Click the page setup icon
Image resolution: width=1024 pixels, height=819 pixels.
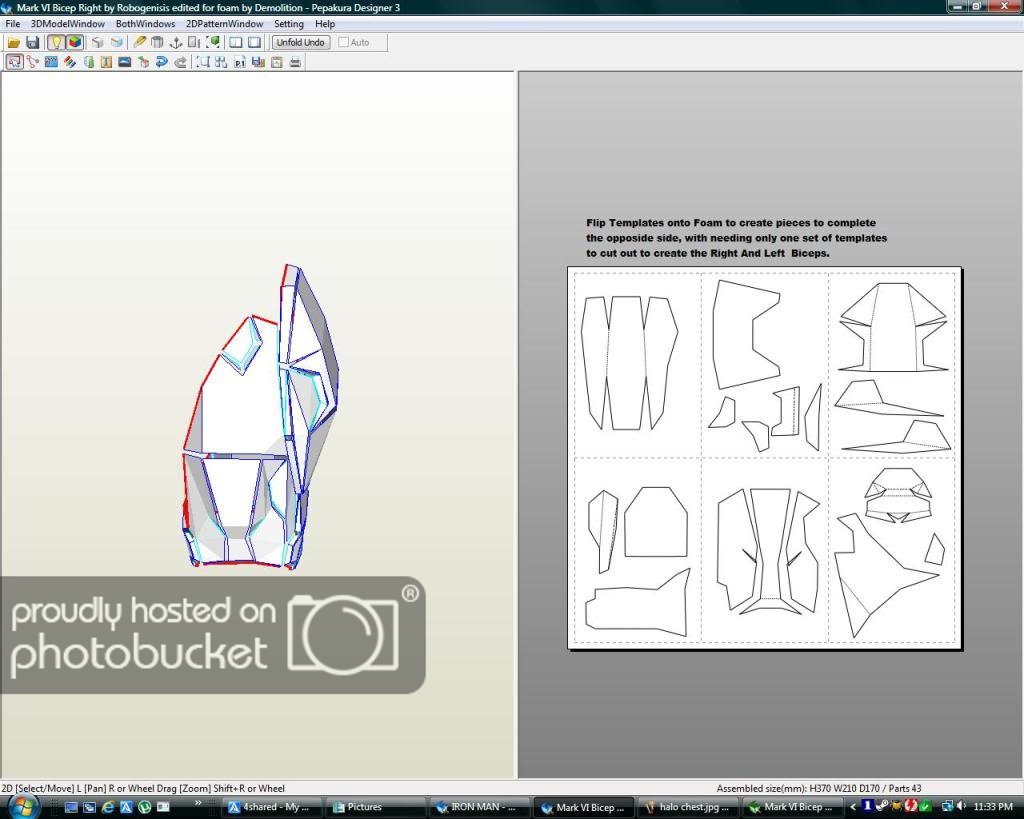(x=277, y=62)
